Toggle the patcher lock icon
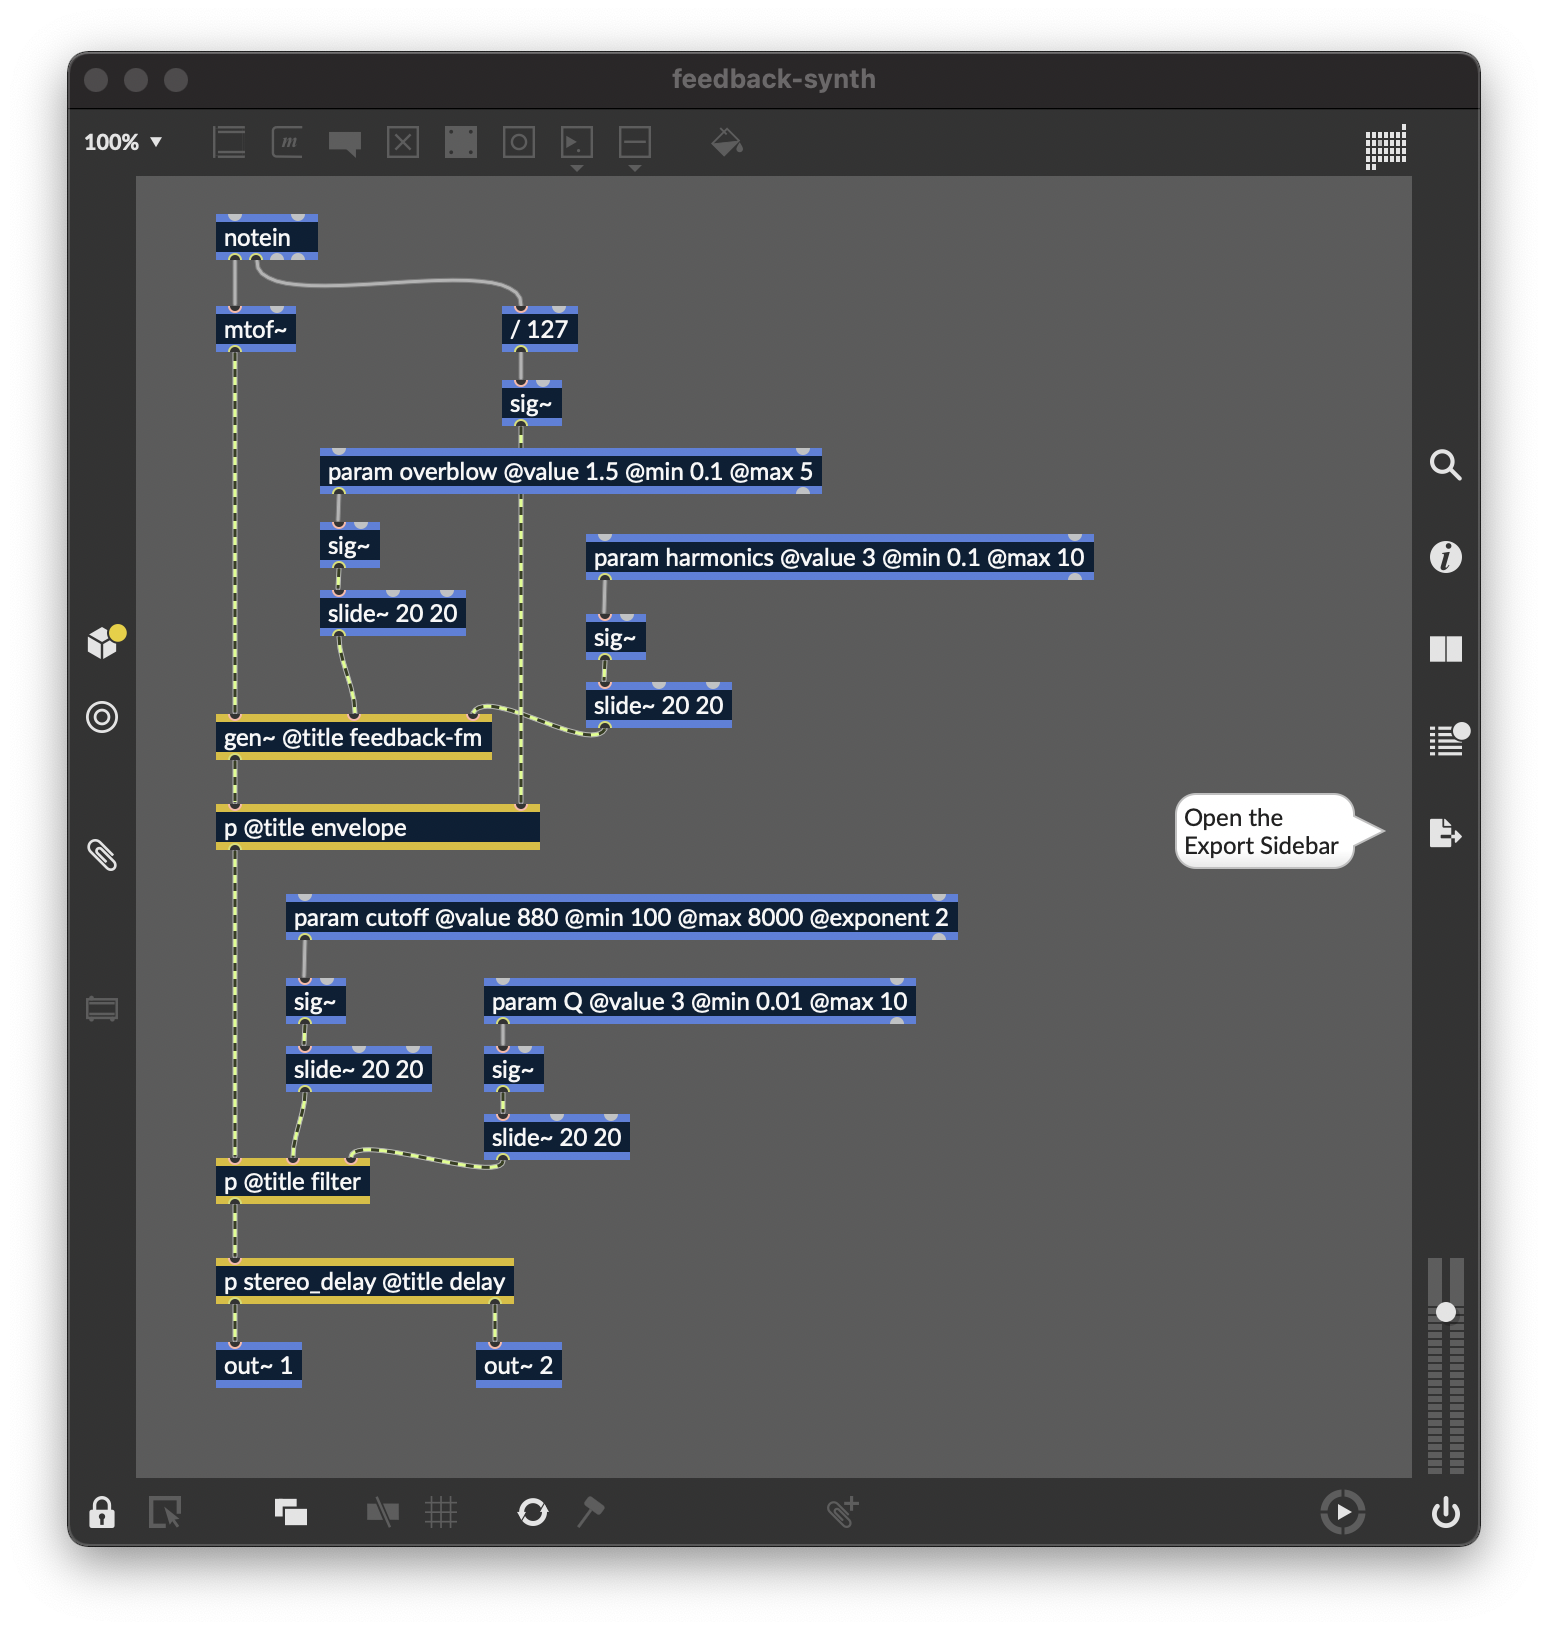 (x=102, y=1512)
